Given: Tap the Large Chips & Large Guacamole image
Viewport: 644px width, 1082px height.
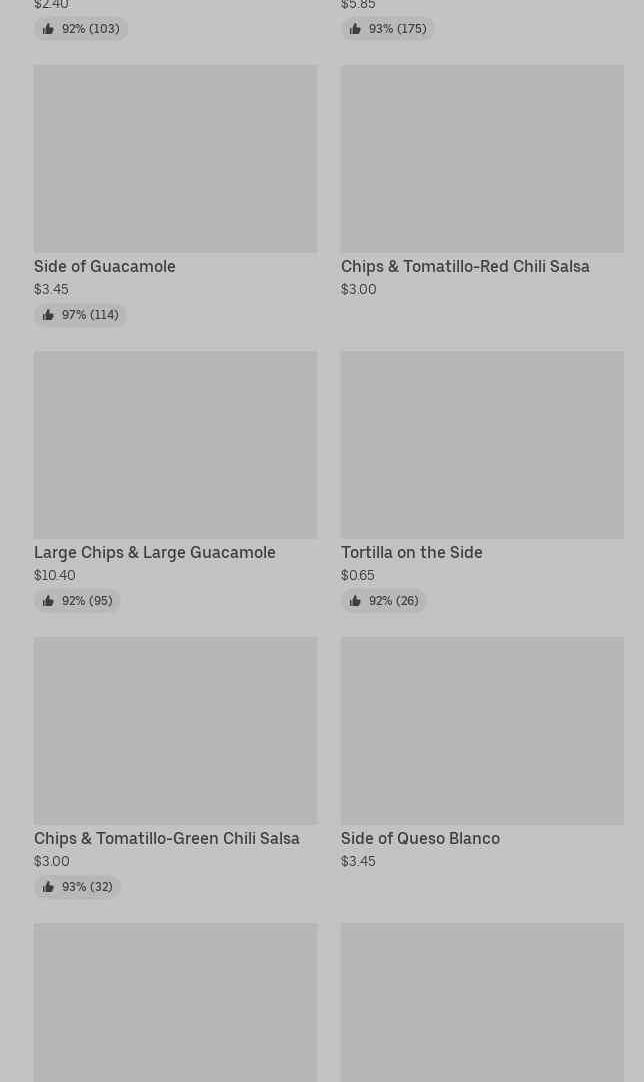Looking at the screenshot, I should [175, 444].
